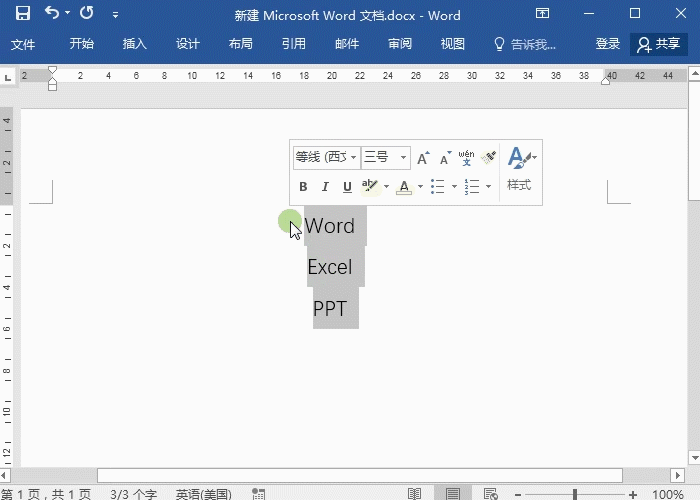Click the 登录 sign-in link
700x500 pixels.
(608, 44)
